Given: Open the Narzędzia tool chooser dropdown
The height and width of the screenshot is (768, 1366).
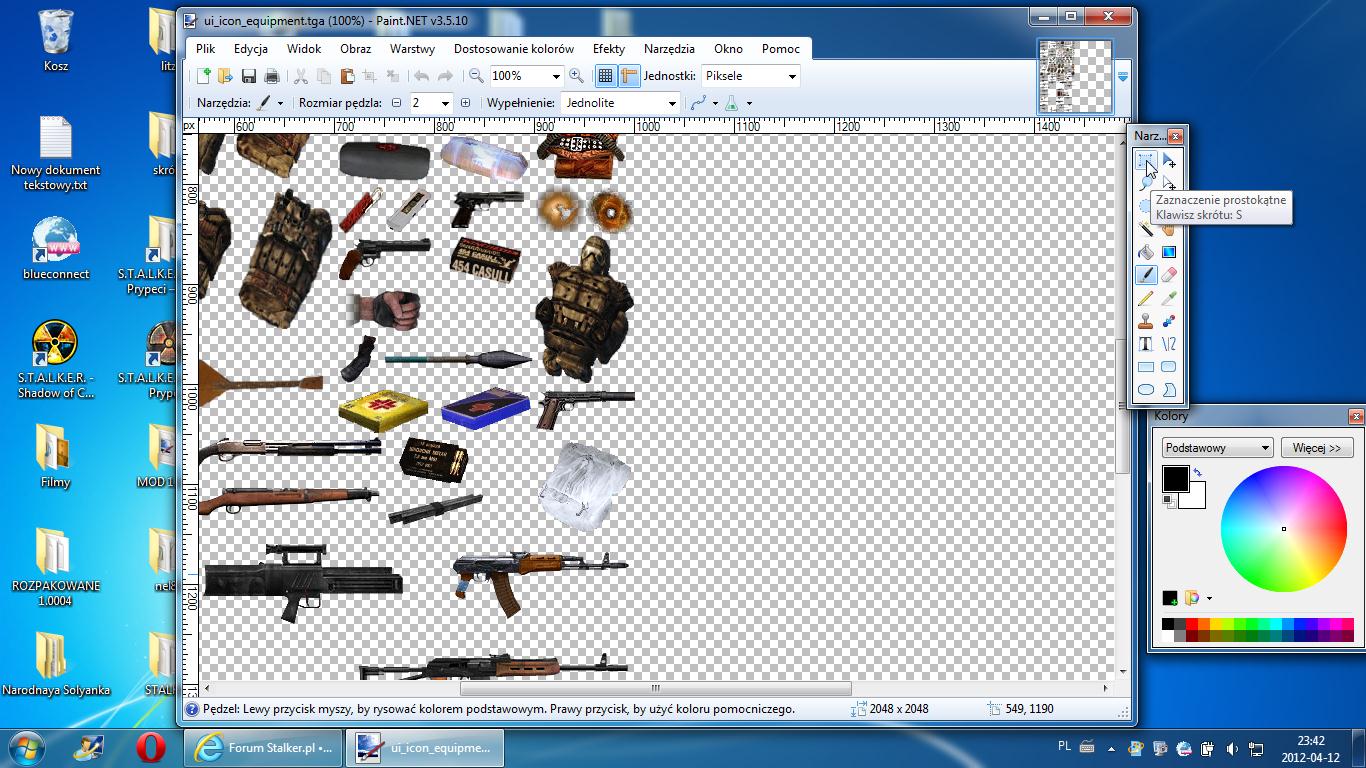Looking at the screenshot, I should [x=280, y=103].
